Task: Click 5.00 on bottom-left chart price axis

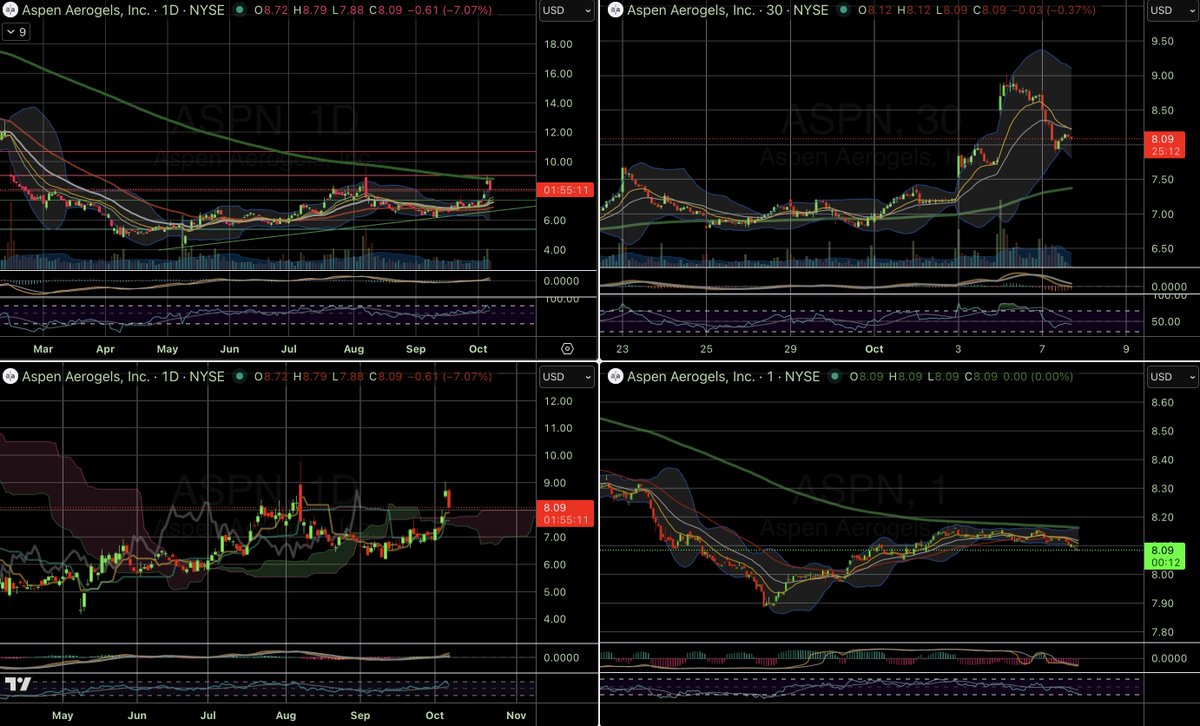Action: point(555,592)
